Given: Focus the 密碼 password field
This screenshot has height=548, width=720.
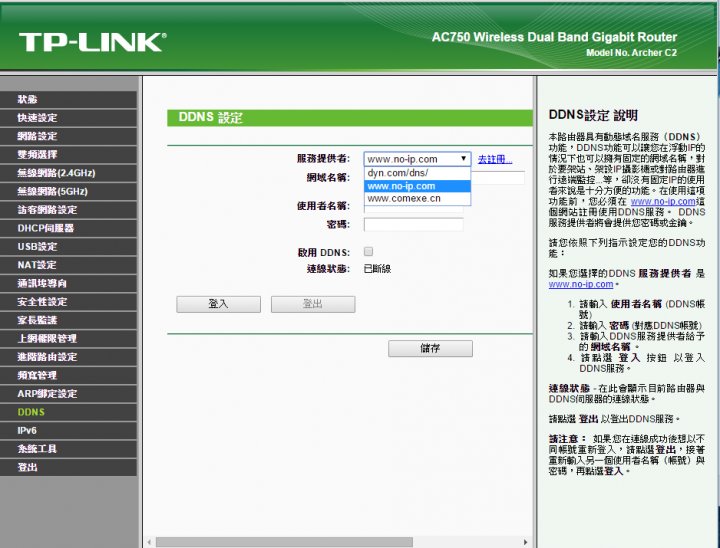Looking at the screenshot, I should (414, 225).
